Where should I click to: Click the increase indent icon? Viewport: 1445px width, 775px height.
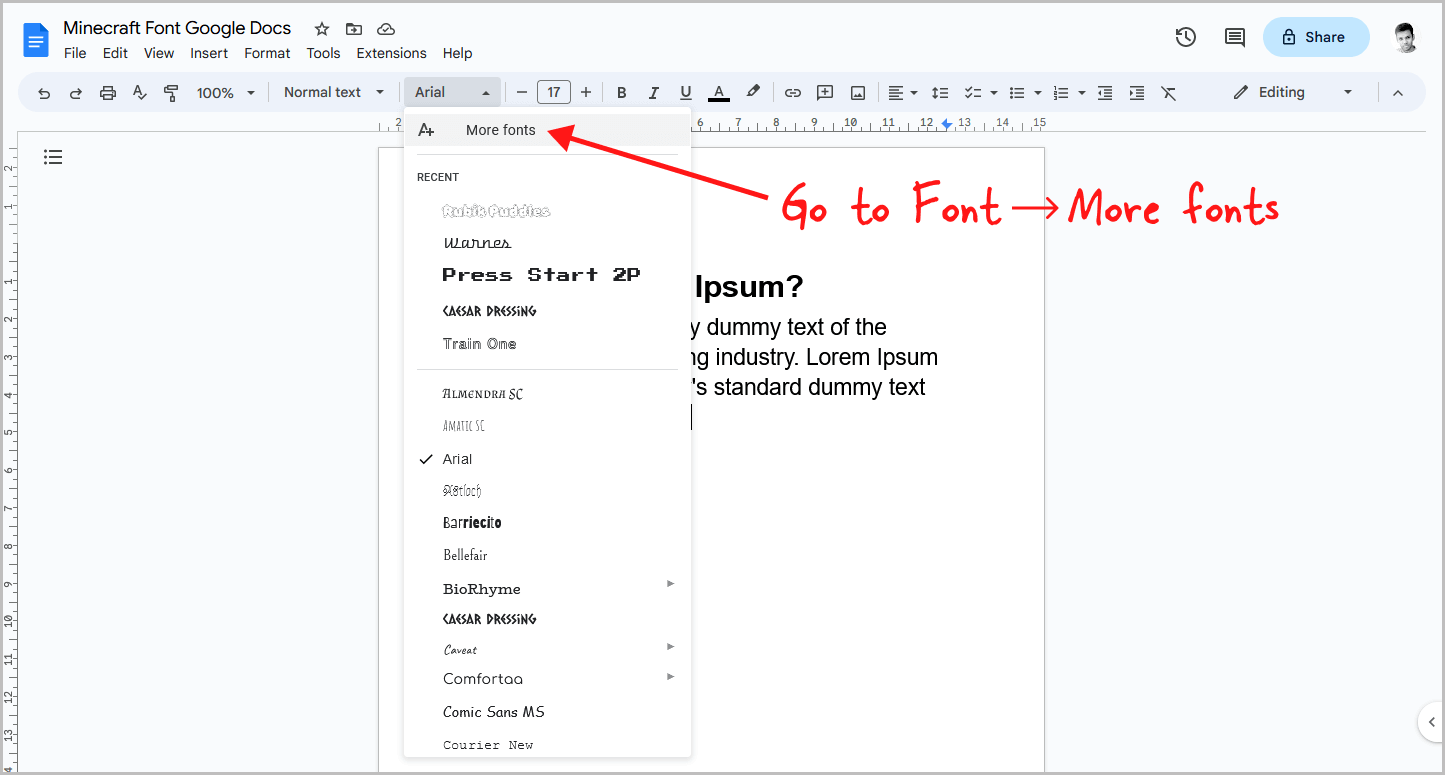click(1137, 93)
